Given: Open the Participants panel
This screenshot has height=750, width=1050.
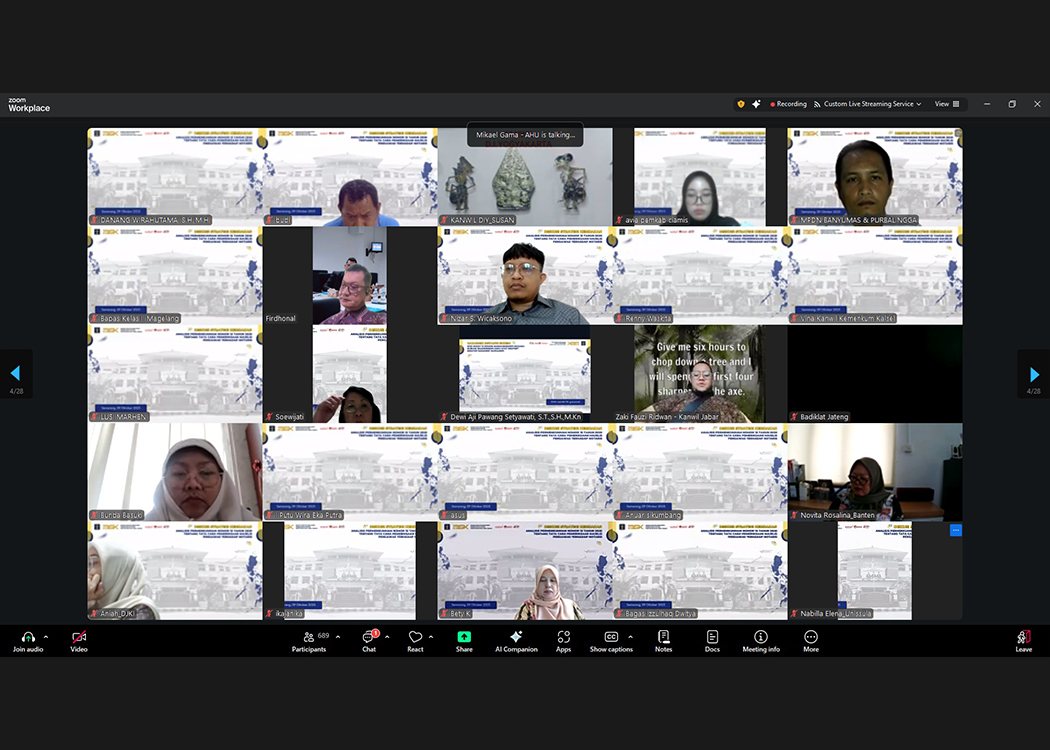Looking at the screenshot, I should pos(308,638).
